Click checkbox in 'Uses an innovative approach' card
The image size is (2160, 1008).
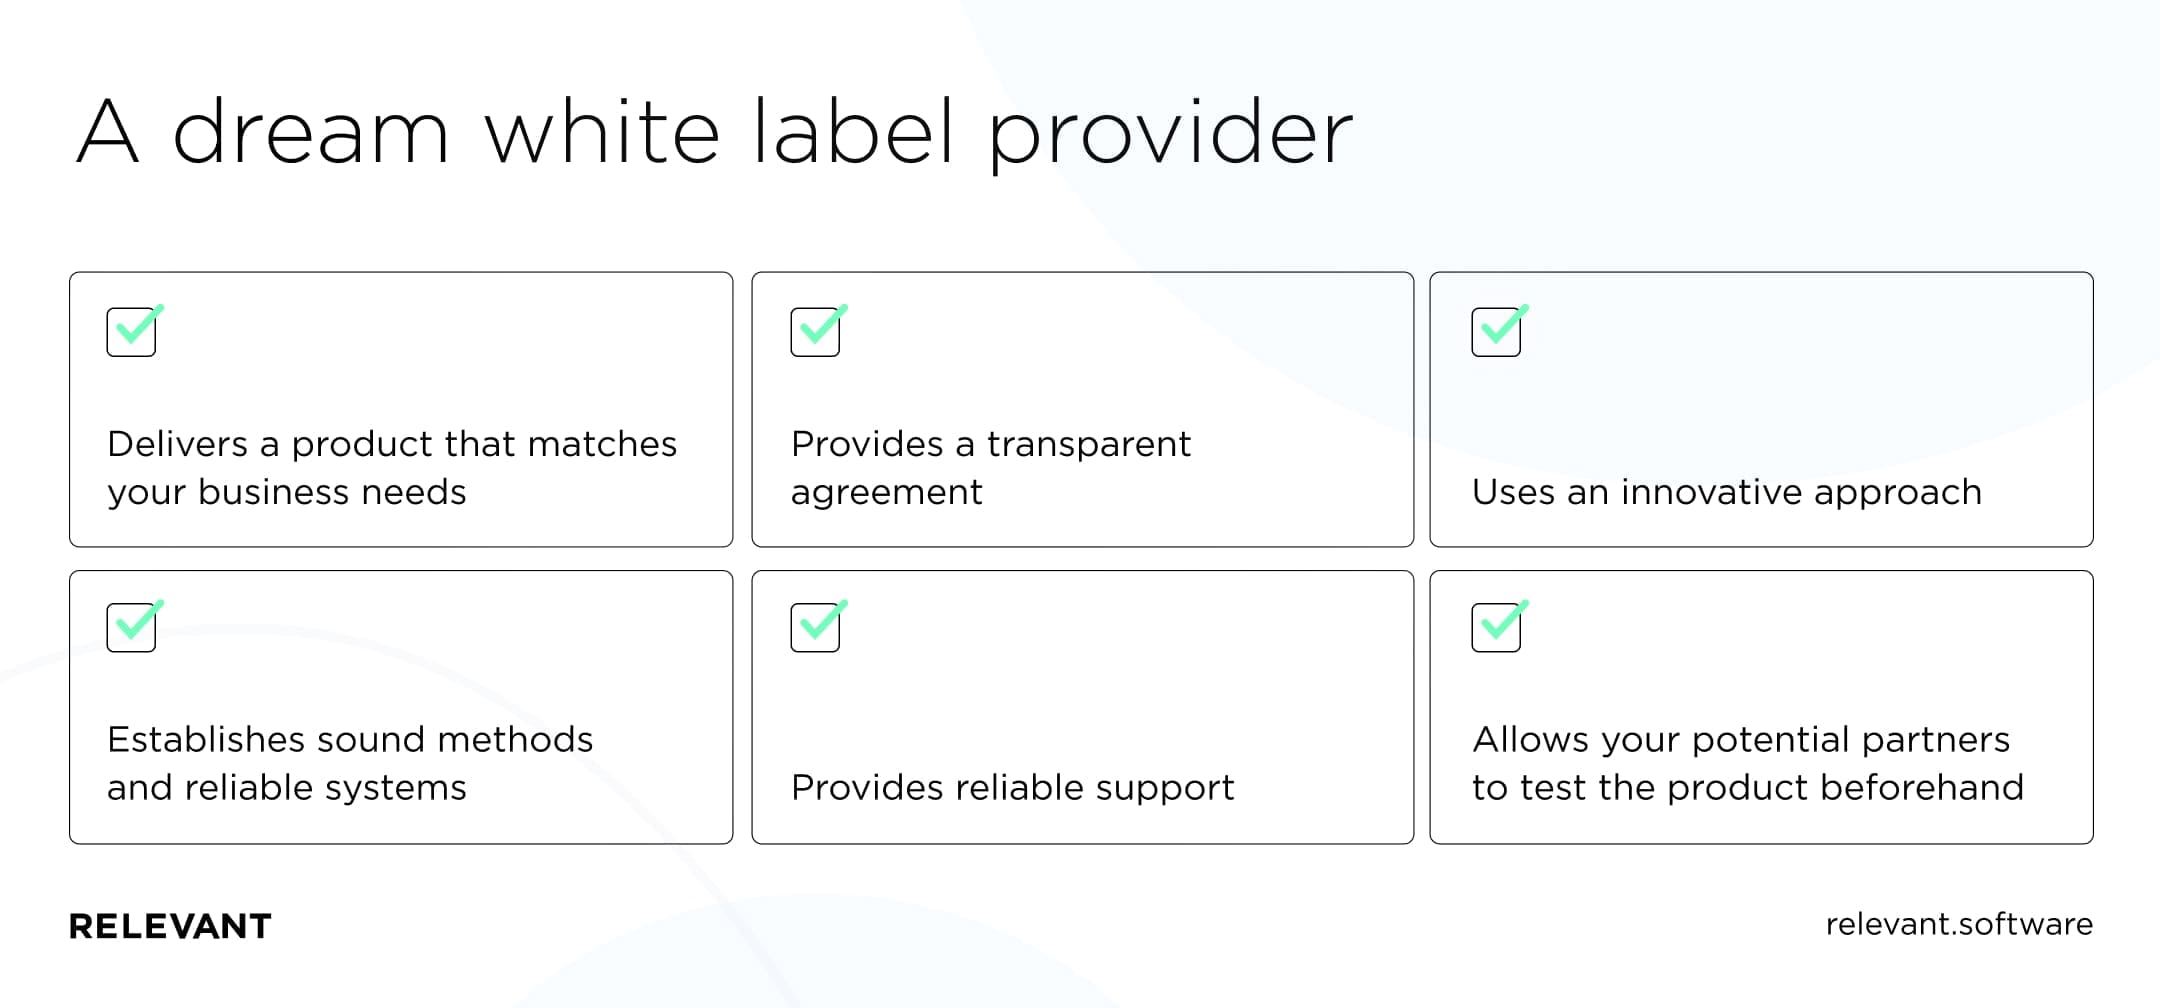pos(1499,329)
